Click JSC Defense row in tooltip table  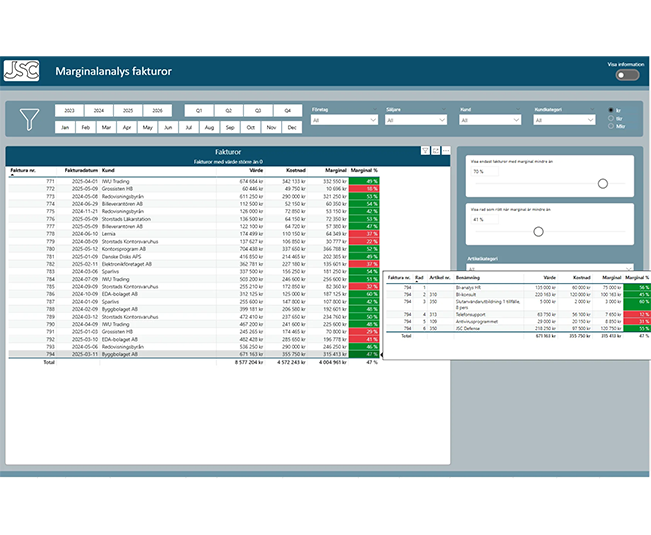coord(518,328)
